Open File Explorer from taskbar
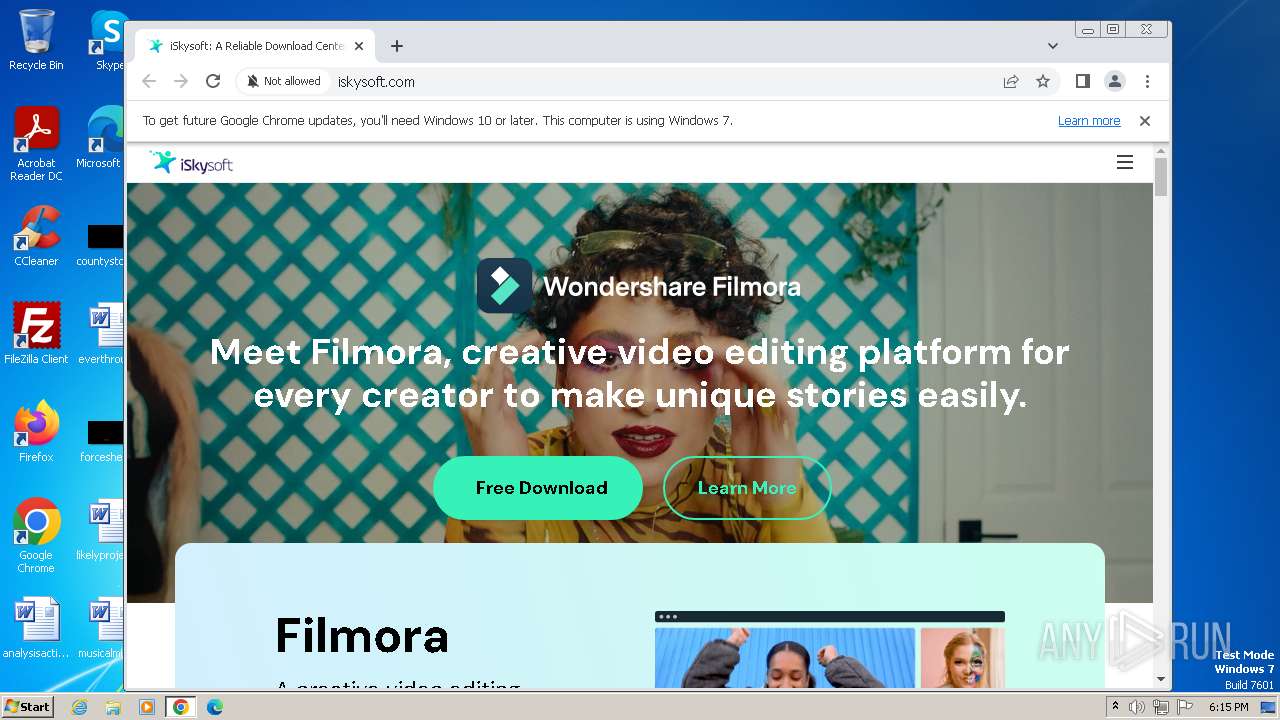The width and height of the screenshot is (1280, 720). tap(113, 707)
